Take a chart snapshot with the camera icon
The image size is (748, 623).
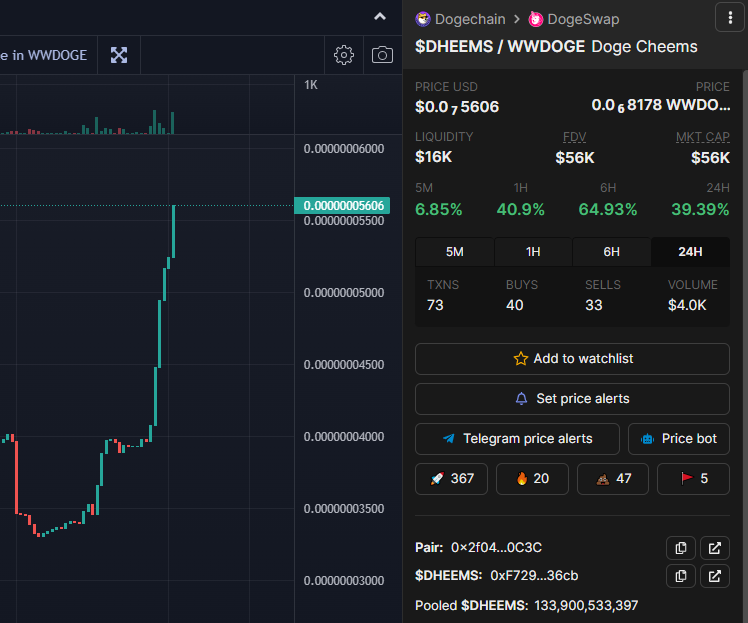(x=382, y=55)
